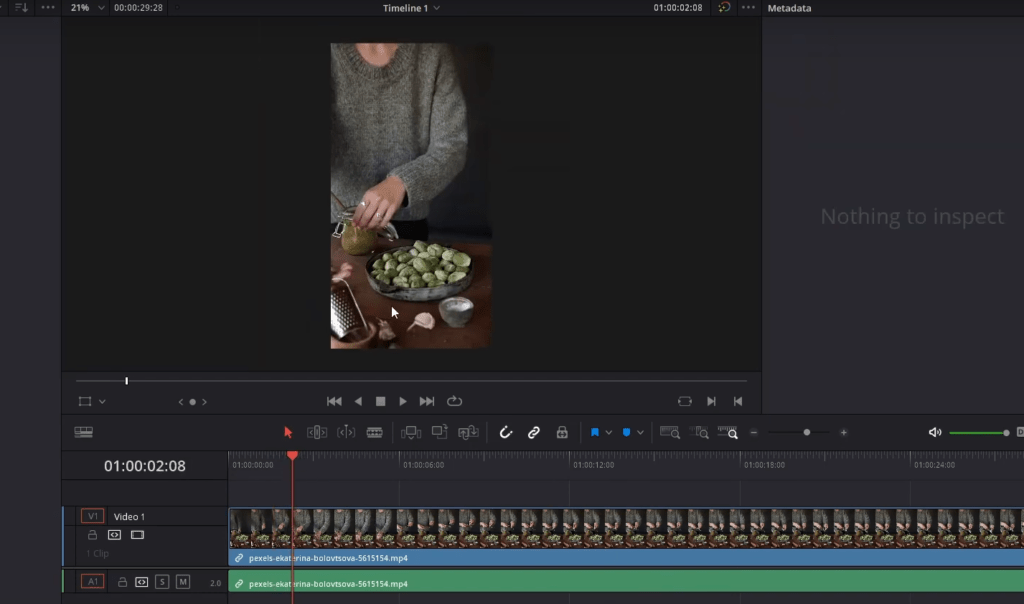Toggle Linked Selection chain icon
The height and width of the screenshot is (604, 1024).
[x=534, y=432]
